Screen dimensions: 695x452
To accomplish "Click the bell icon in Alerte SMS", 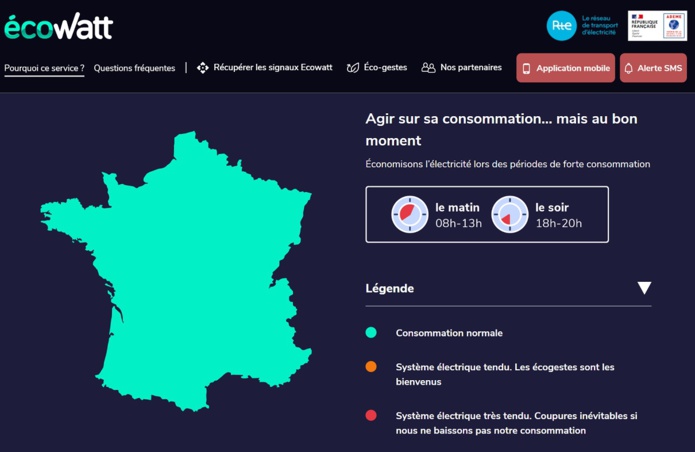I will click(x=629, y=68).
